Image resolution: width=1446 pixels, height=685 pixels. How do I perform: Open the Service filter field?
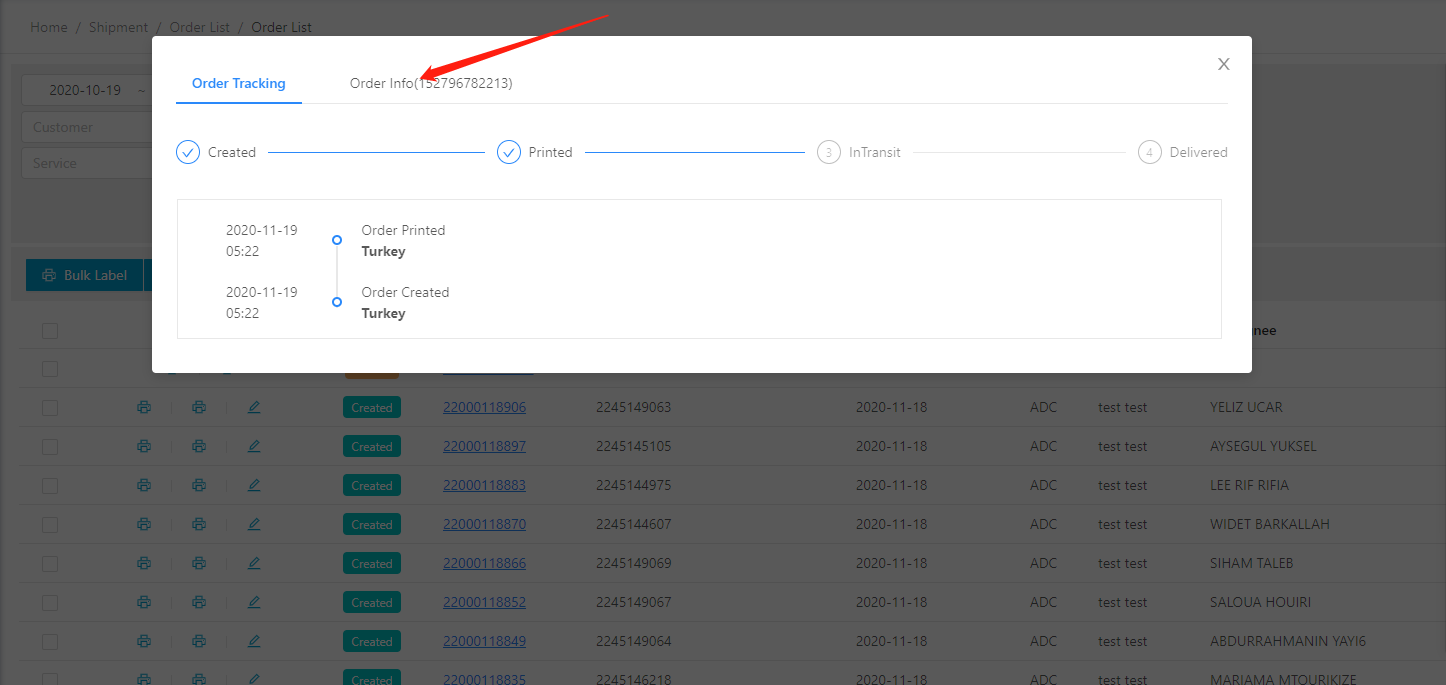(x=87, y=163)
